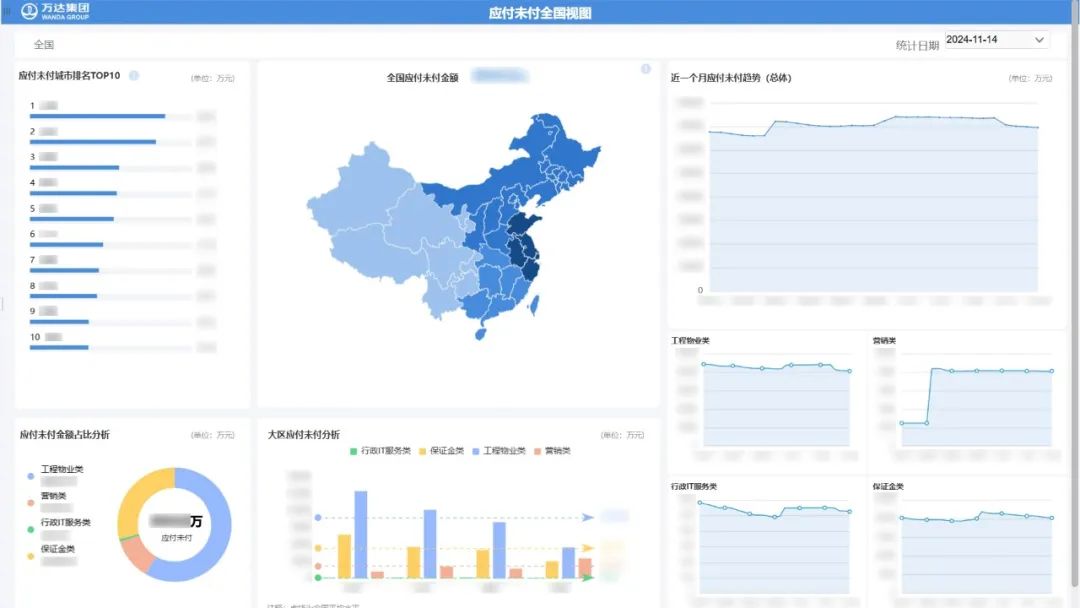Toggle 营销类 series in bar chart legend
Viewport: 1080px width, 608px height.
(552, 451)
